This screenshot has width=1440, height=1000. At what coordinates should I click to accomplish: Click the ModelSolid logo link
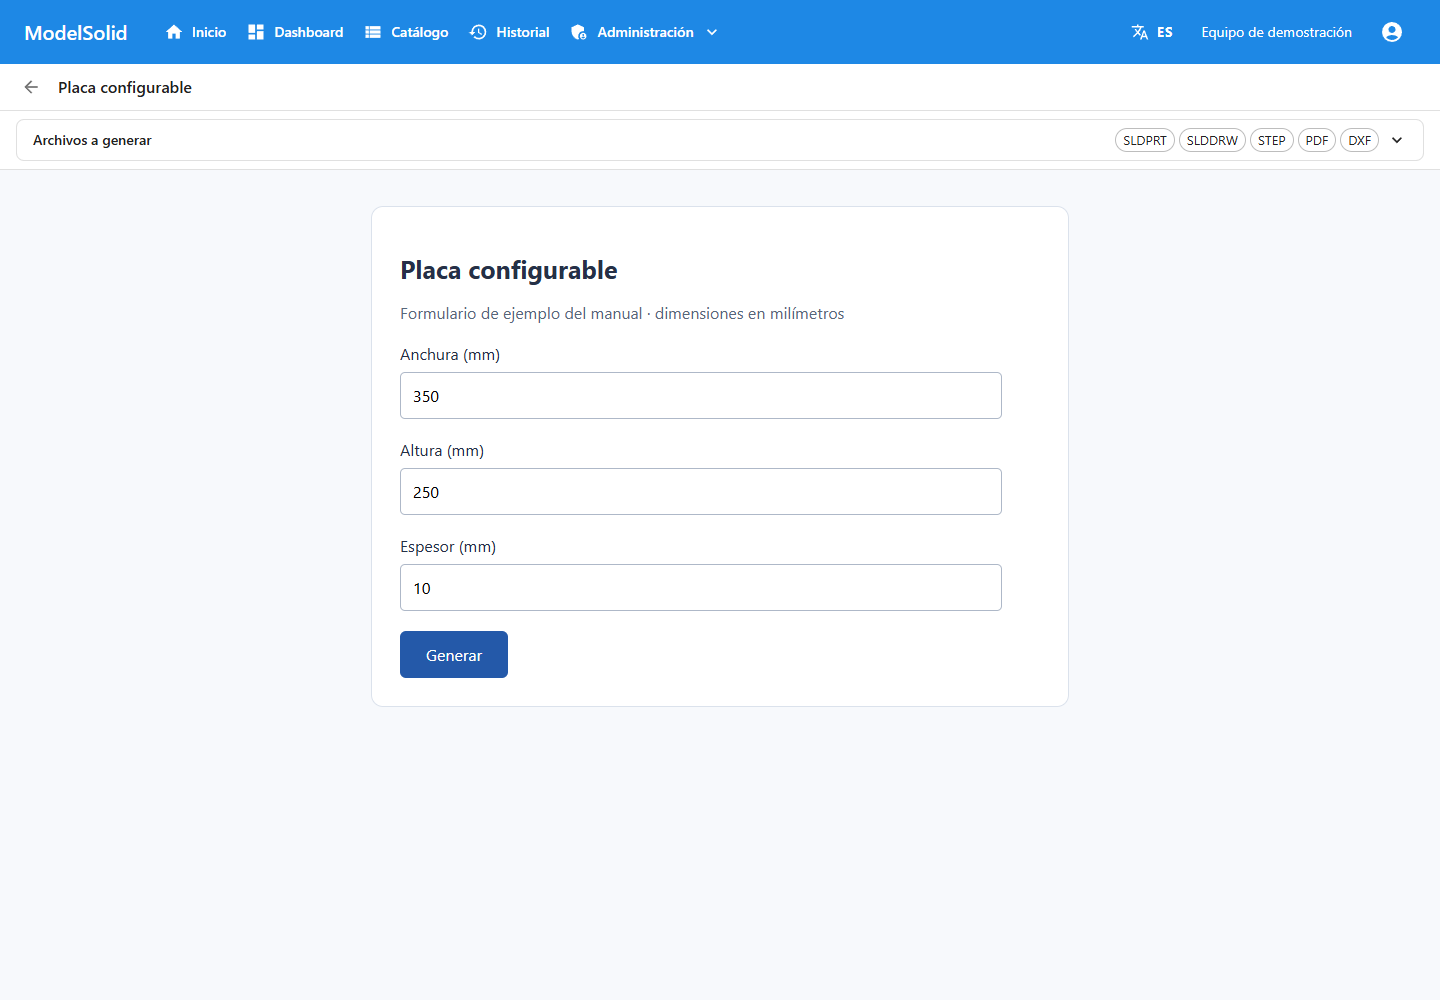(76, 32)
